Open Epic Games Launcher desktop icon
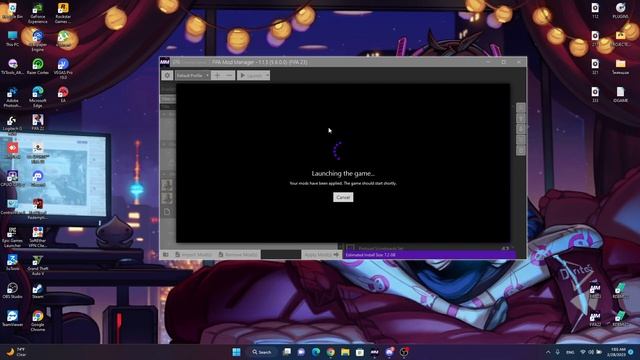The image size is (640, 360). (12, 237)
